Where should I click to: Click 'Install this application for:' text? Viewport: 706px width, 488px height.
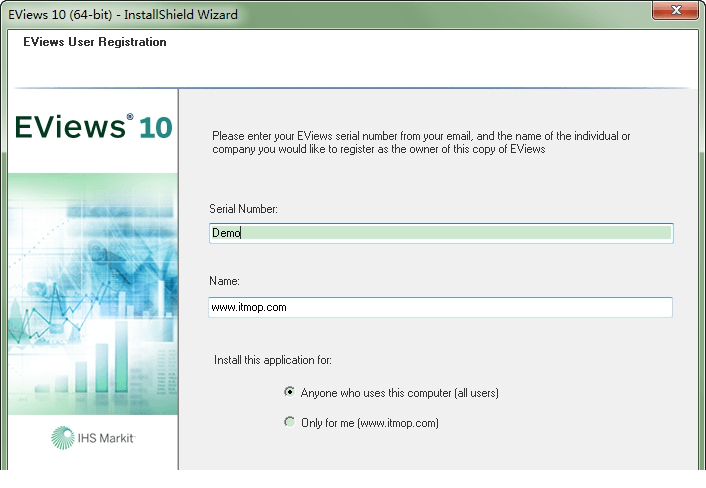point(273,360)
